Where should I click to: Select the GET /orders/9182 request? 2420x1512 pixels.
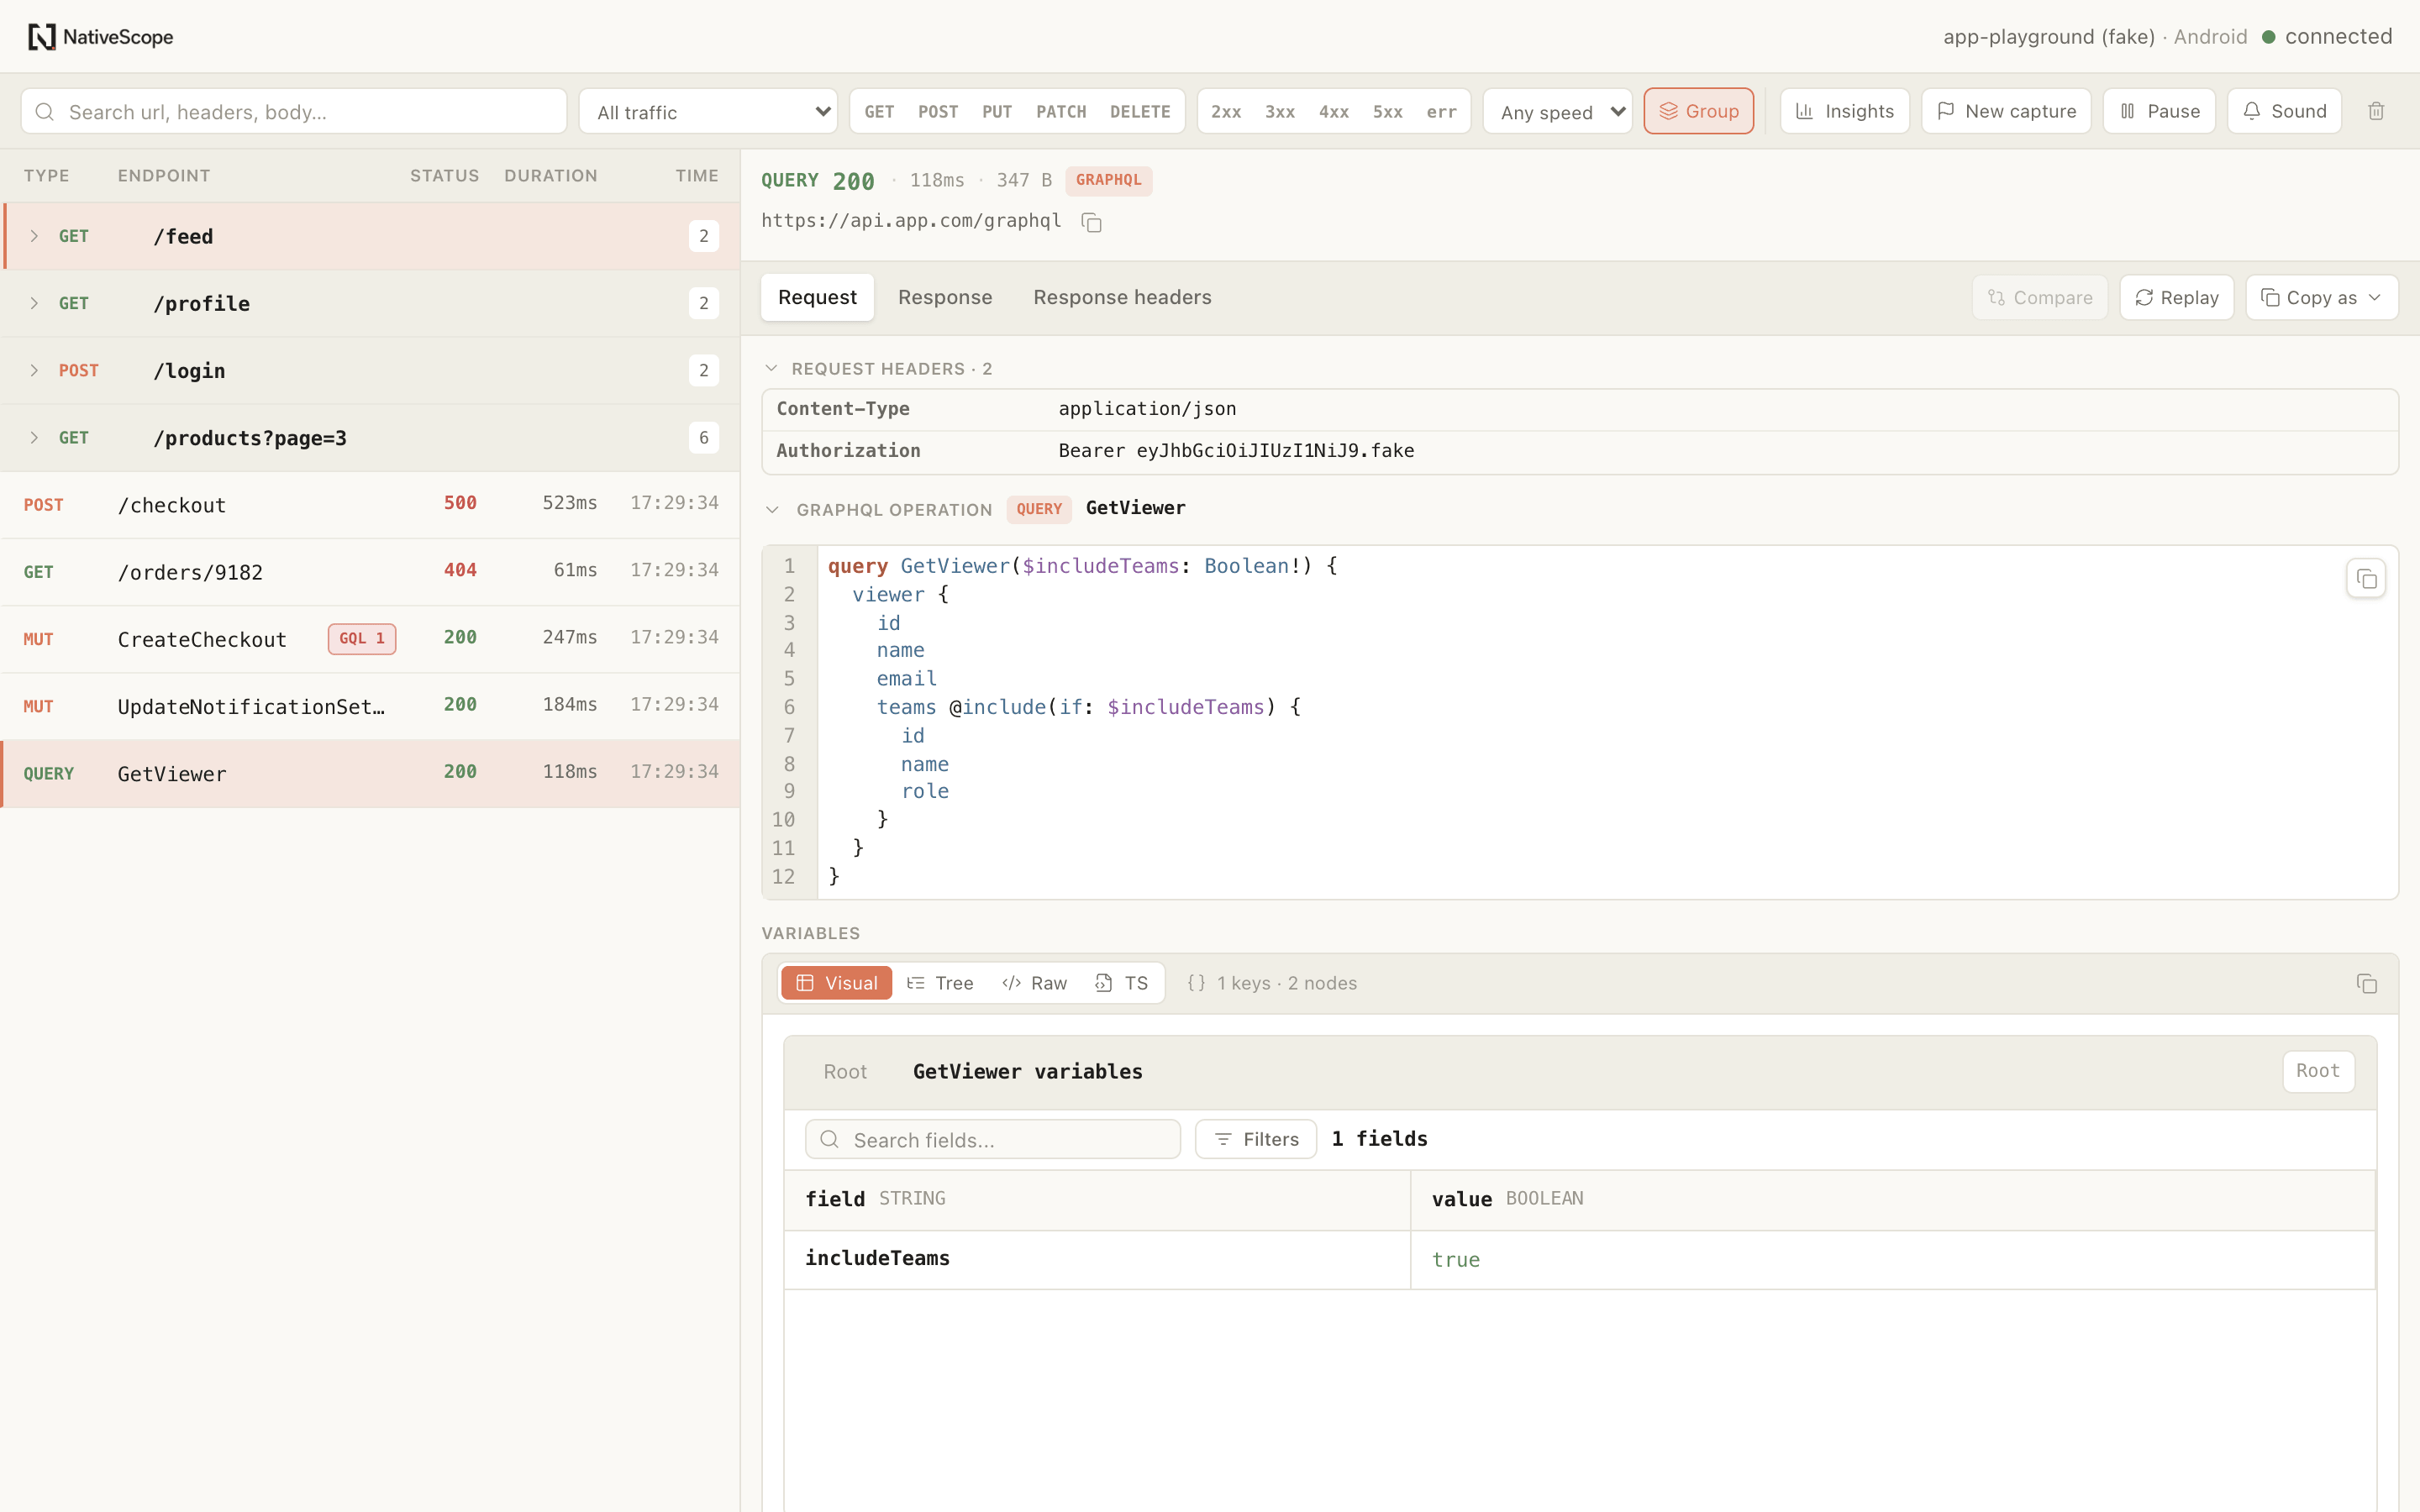(x=370, y=571)
